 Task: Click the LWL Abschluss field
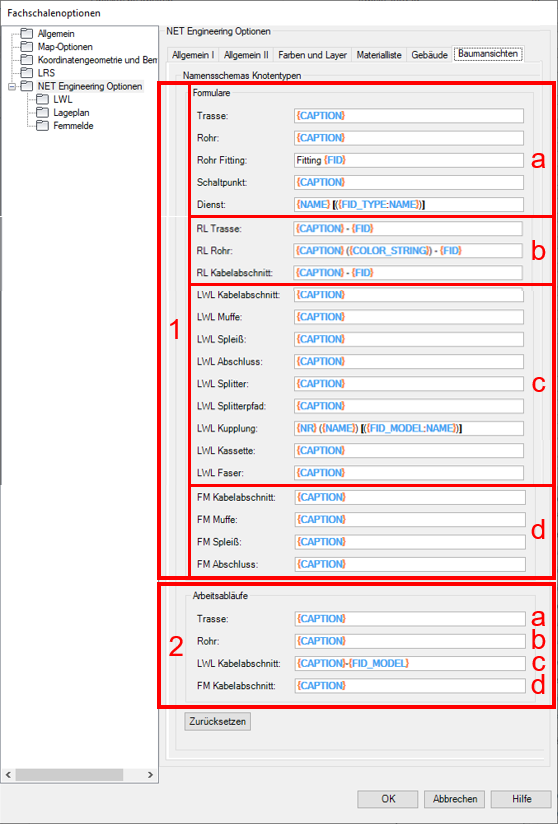click(x=409, y=362)
